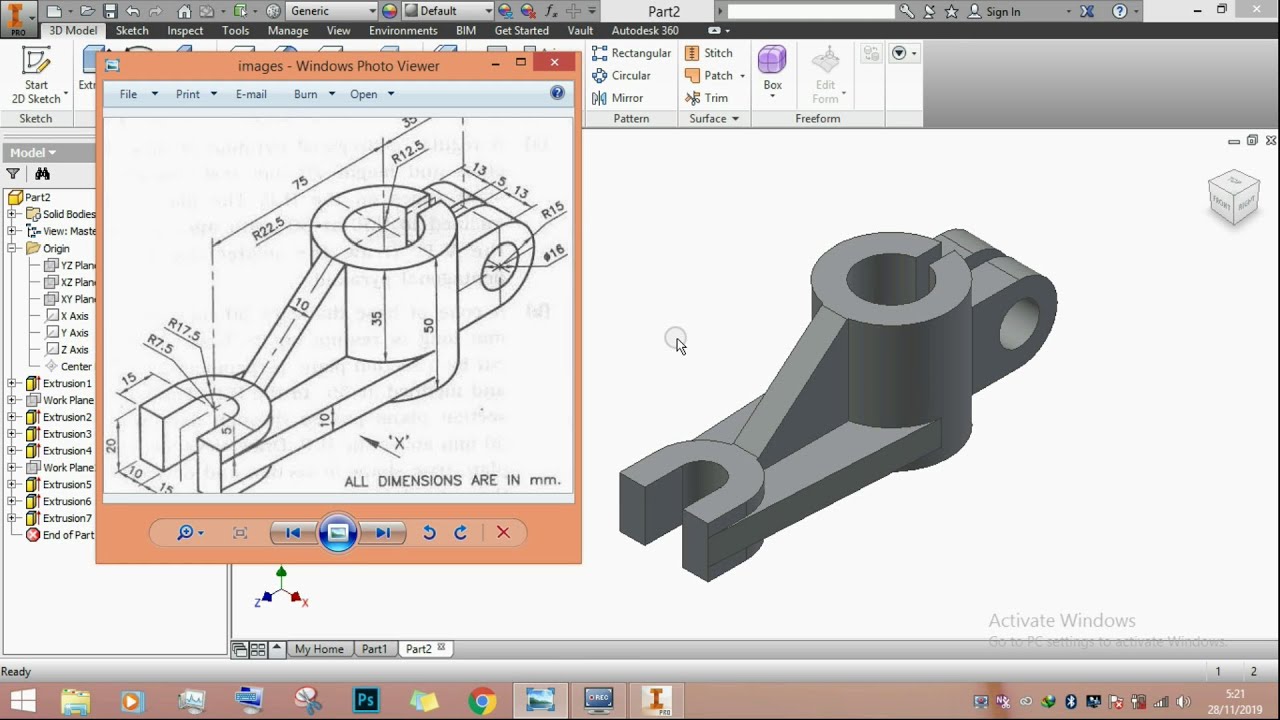Activate the Mirror tool
The width and height of the screenshot is (1280, 720).
(x=617, y=98)
